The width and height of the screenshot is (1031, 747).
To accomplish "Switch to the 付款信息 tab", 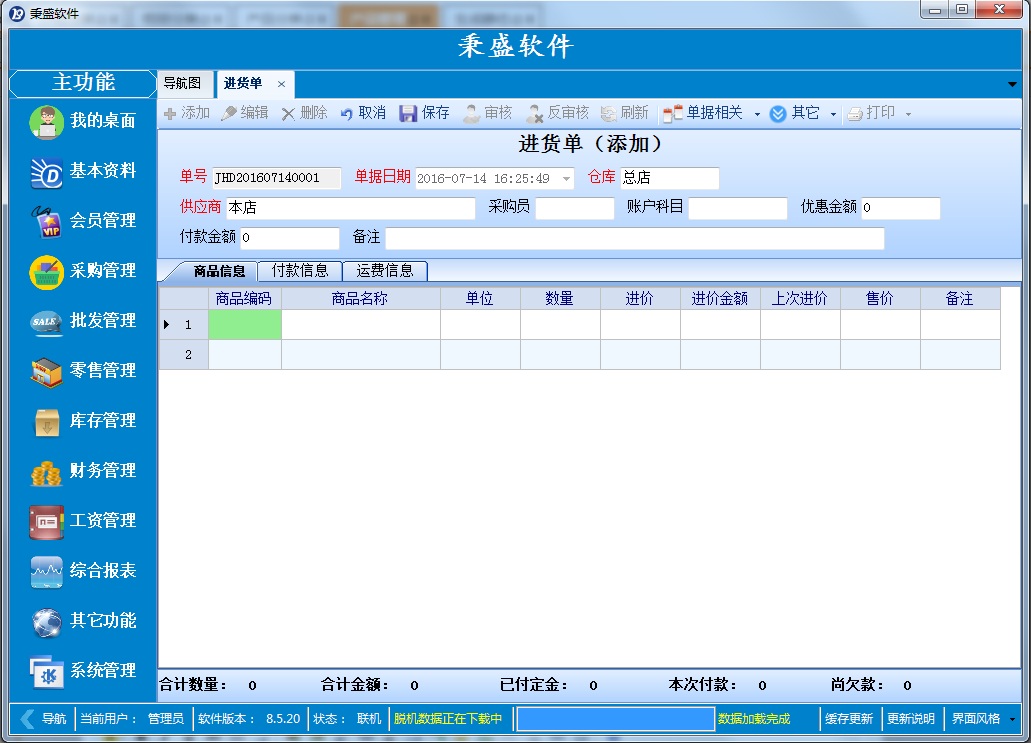I will (300, 271).
